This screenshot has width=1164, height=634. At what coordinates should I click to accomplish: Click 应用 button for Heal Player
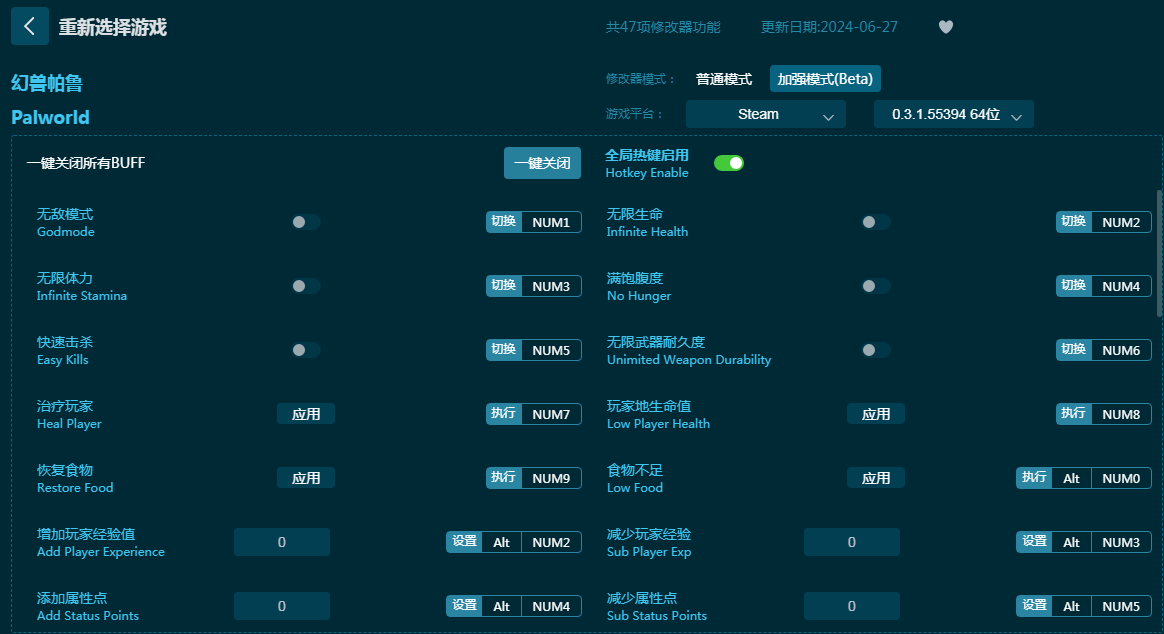[x=306, y=414]
